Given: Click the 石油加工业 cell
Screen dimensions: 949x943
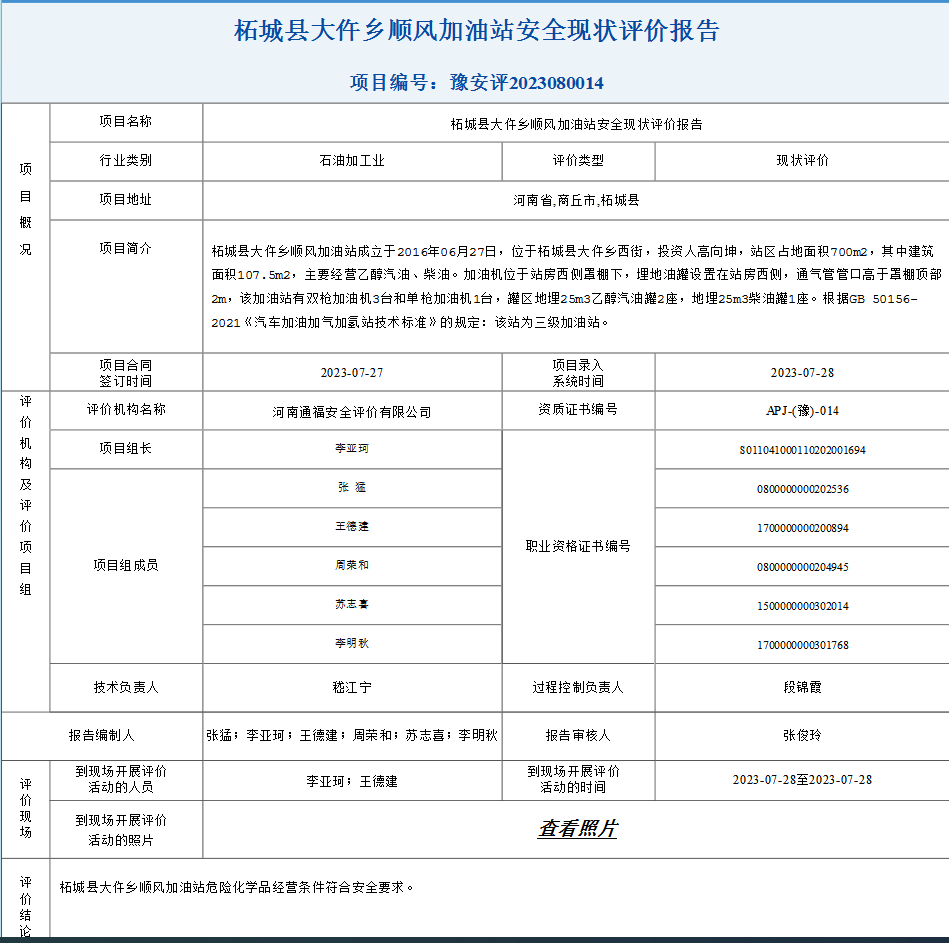Looking at the screenshot, I should pos(352,161).
